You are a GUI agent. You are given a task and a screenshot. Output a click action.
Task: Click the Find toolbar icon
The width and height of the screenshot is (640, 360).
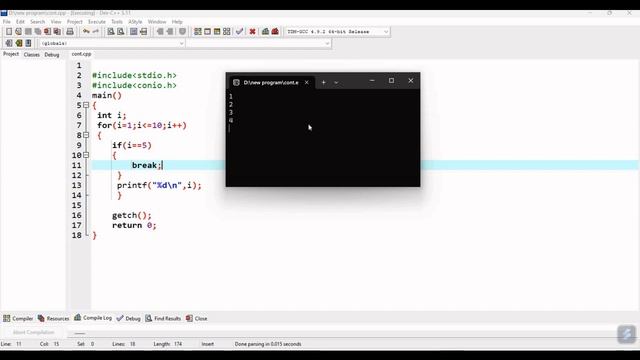pyautogui.click(x=111, y=31)
